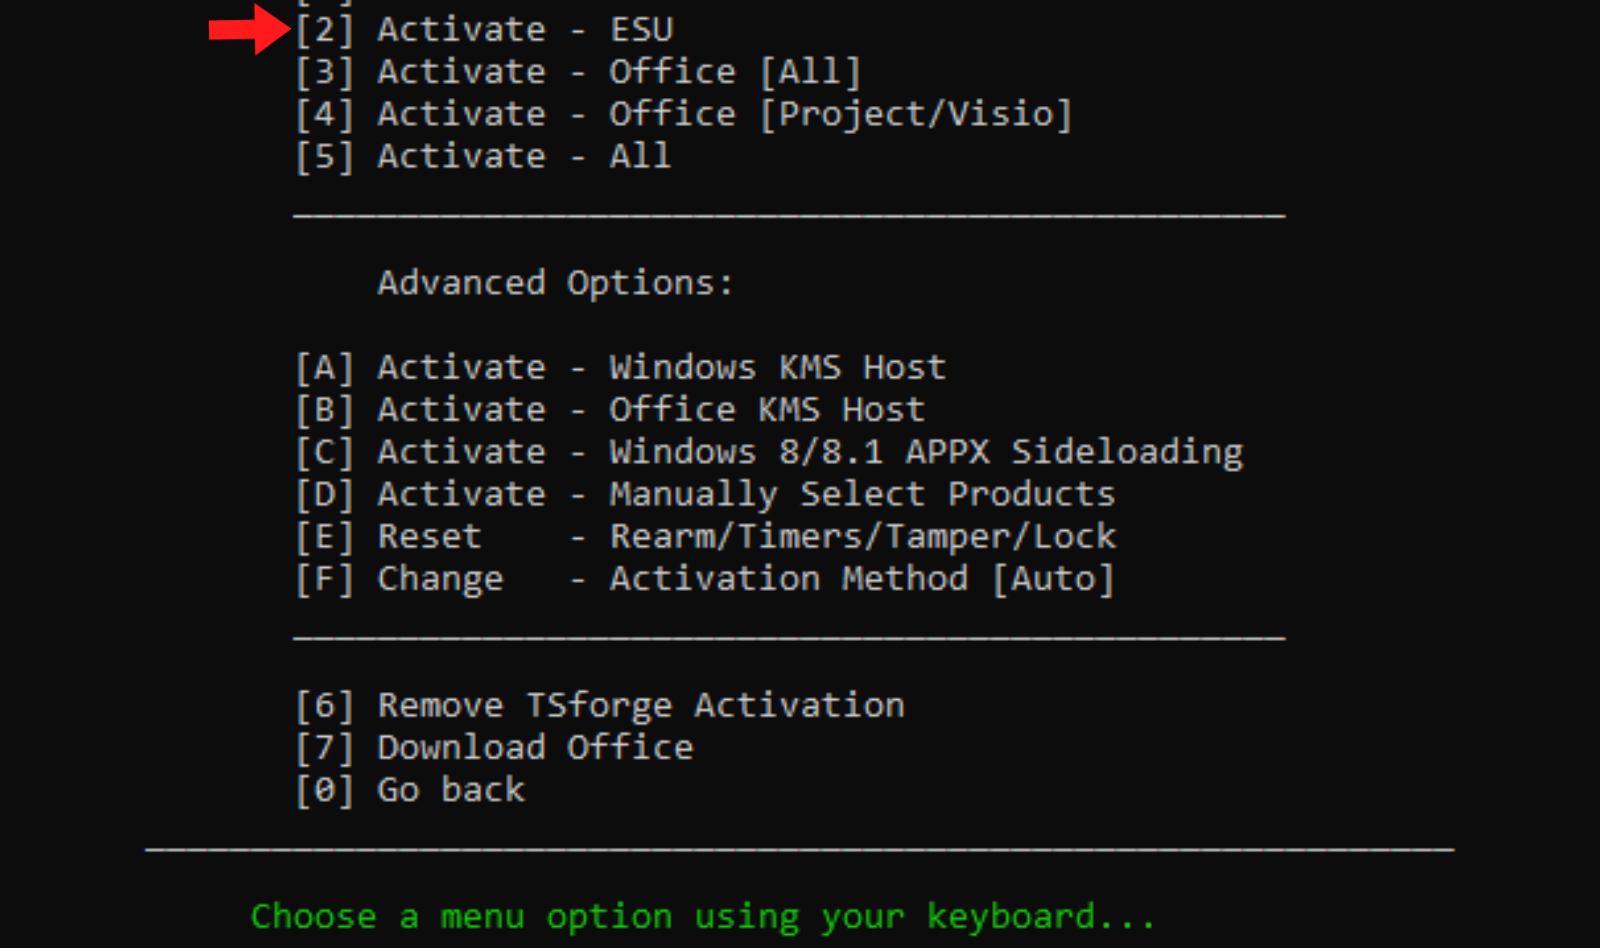Image resolution: width=1600 pixels, height=948 pixels.
Task: Select Activate - Office [Project/Visio] option
Action: [x=683, y=114]
